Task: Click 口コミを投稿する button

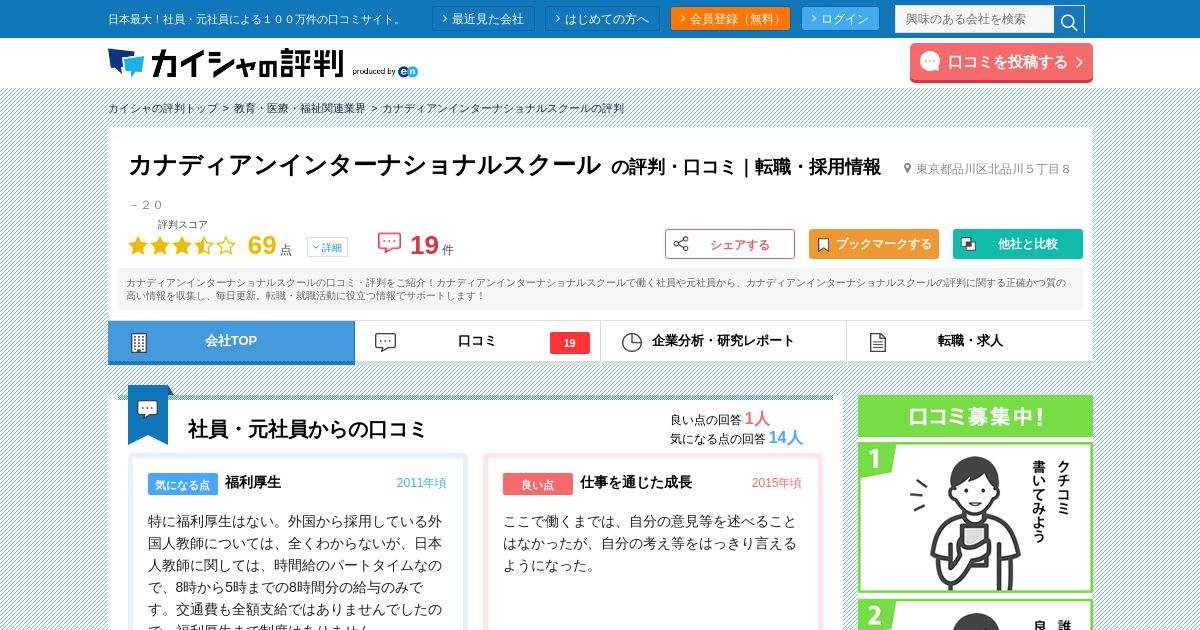Action: click(x=1001, y=62)
